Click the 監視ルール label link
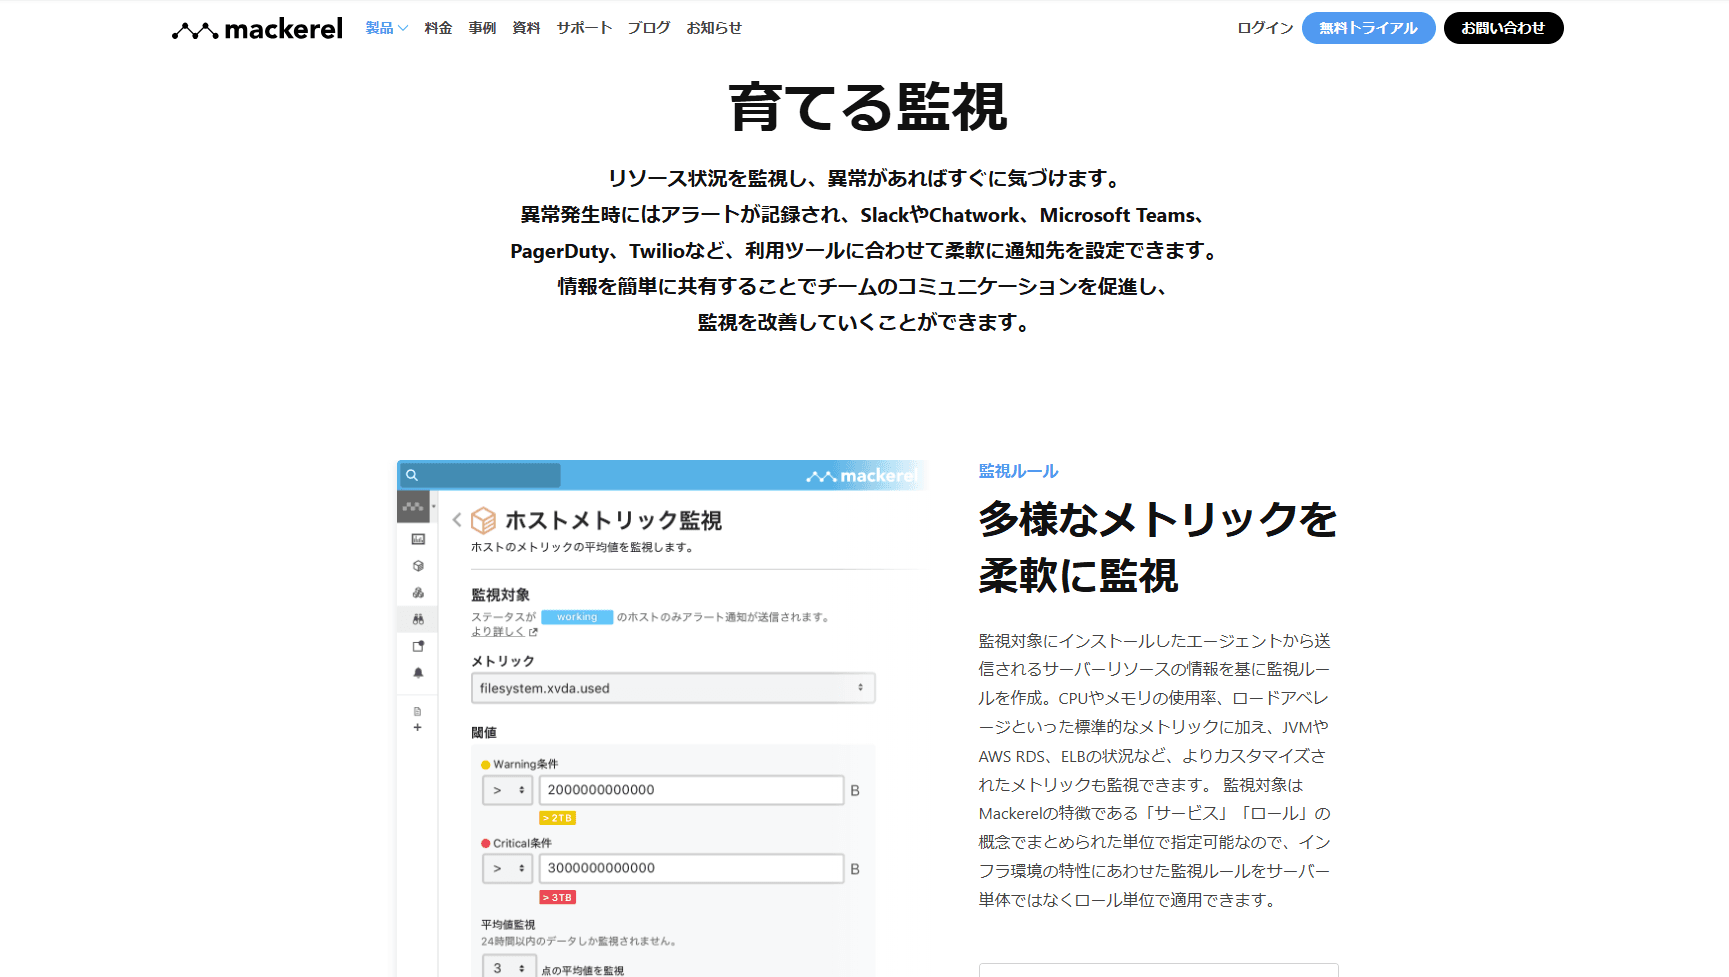The height and width of the screenshot is (977, 1729). pos(1018,471)
